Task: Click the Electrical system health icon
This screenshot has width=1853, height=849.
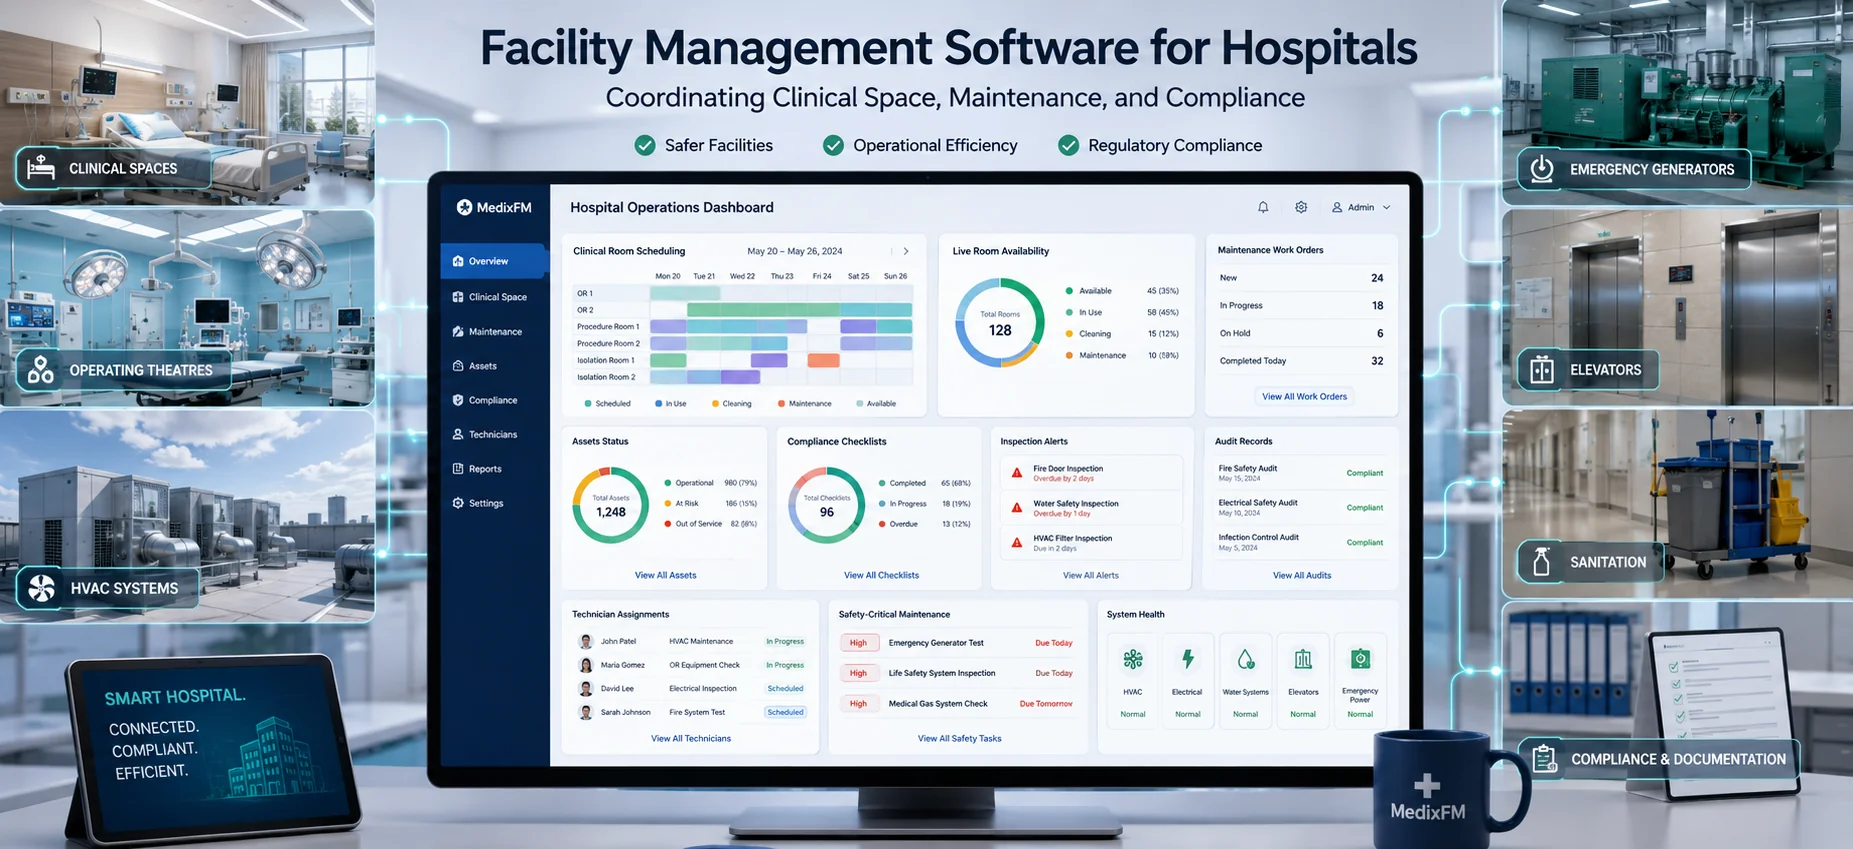Action: pos(1188,659)
